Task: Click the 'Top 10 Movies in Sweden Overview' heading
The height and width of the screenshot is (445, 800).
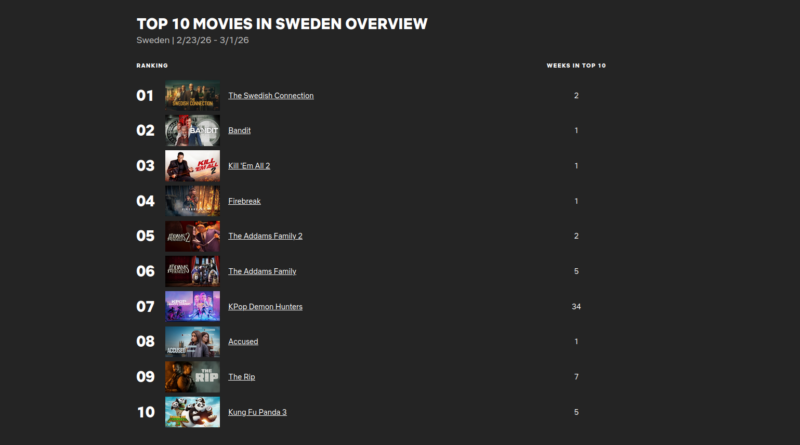Action: click(x=282, y=24)
